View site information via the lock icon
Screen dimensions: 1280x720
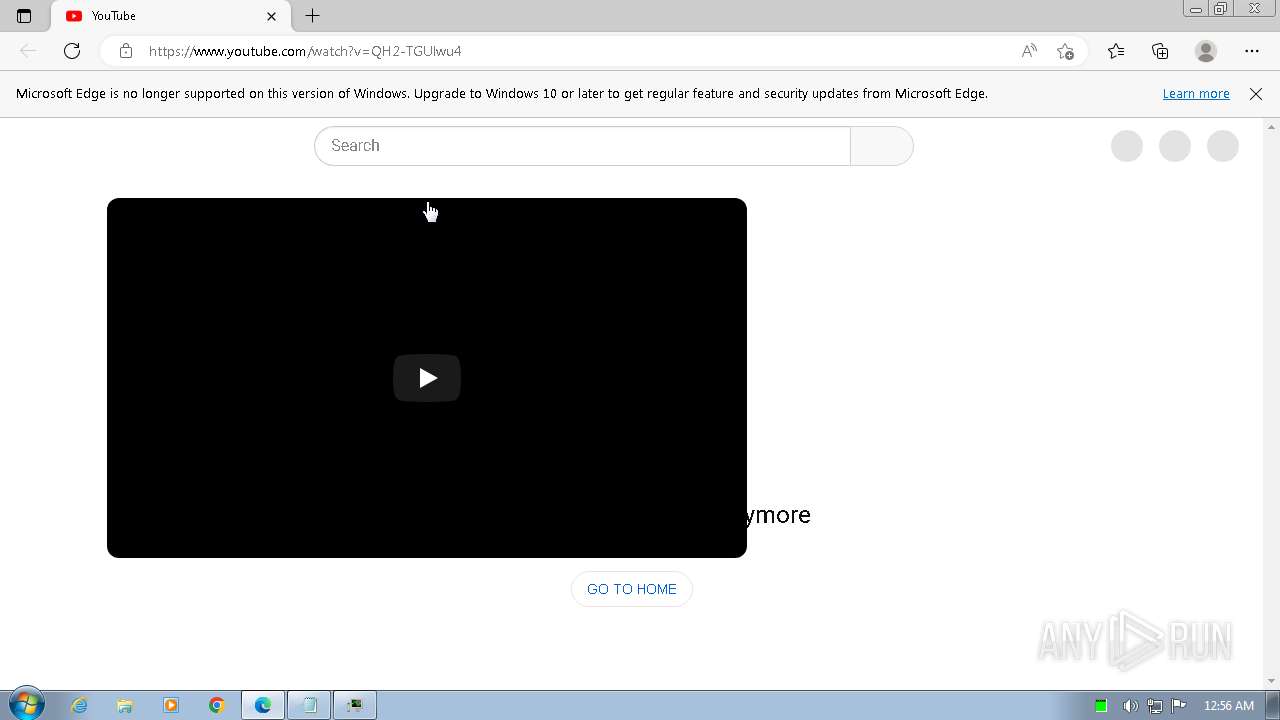coord(126,51)
